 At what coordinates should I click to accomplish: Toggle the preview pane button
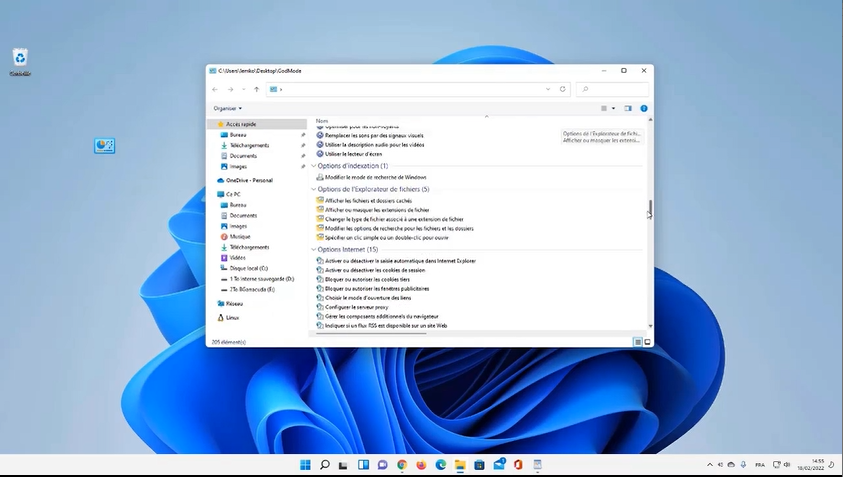click(628, 108)
